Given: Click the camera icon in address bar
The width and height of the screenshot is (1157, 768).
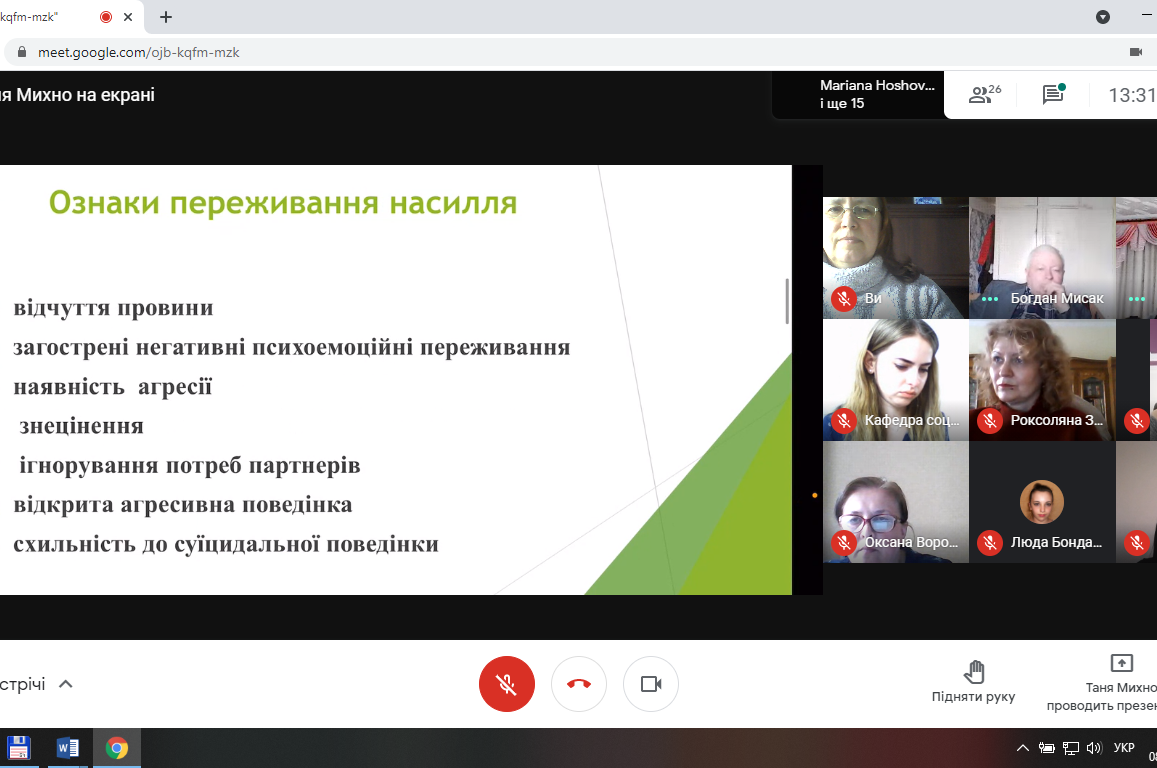Looking at the screenshot, I should click(x=1135, y=52).
